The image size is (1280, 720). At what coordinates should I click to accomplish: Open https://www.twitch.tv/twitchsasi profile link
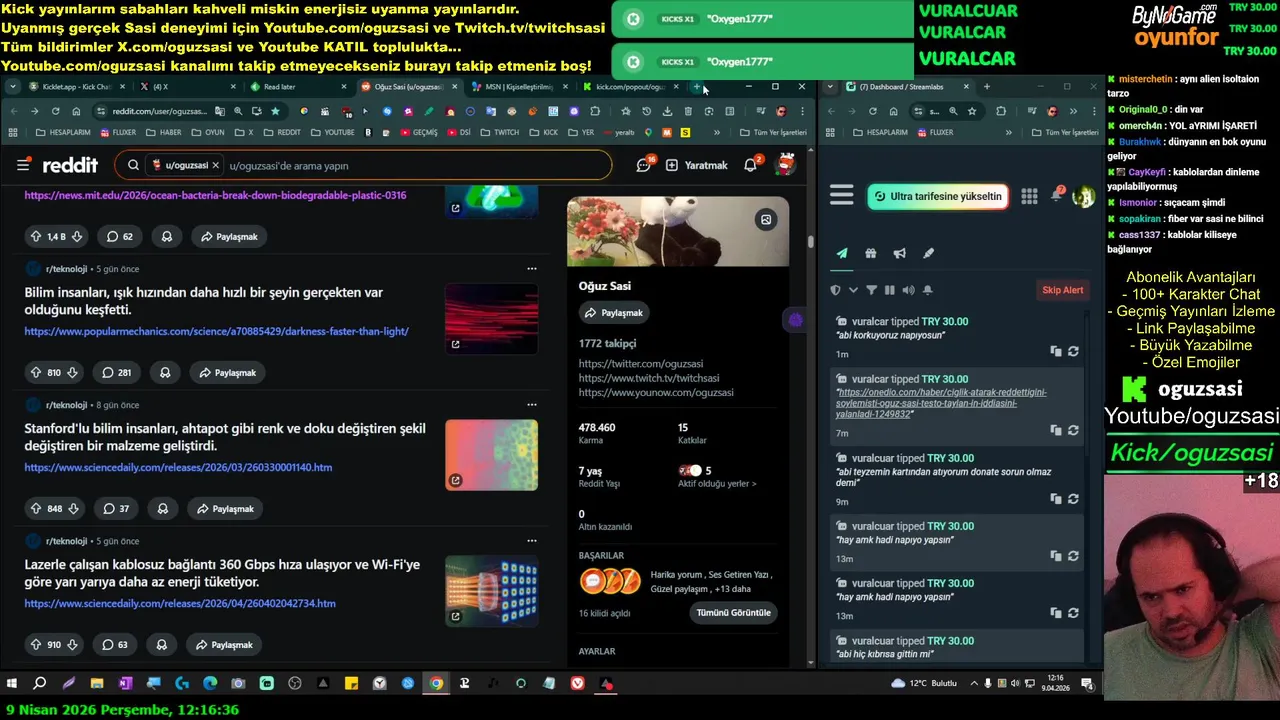pyautogui.click(x=648, y=378)
